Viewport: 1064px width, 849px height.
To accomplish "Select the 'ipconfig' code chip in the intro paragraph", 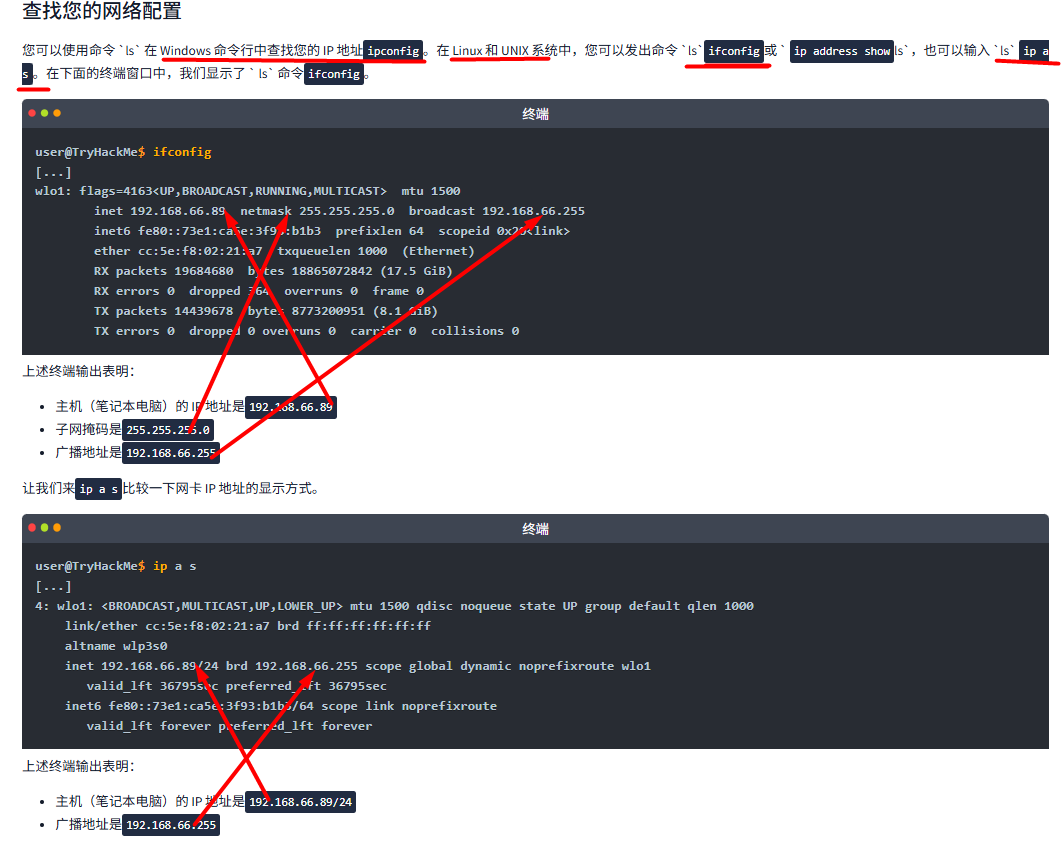I will click(393, 51).
